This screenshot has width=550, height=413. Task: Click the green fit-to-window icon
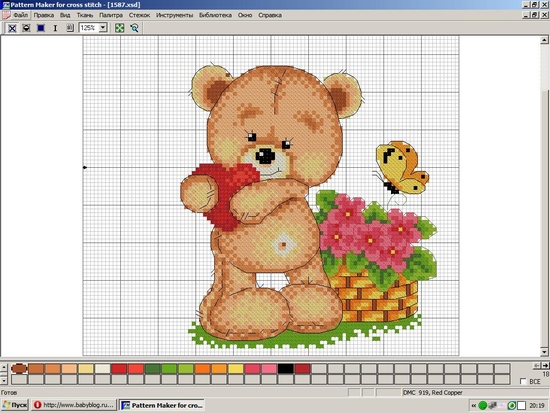click(120, 28)
